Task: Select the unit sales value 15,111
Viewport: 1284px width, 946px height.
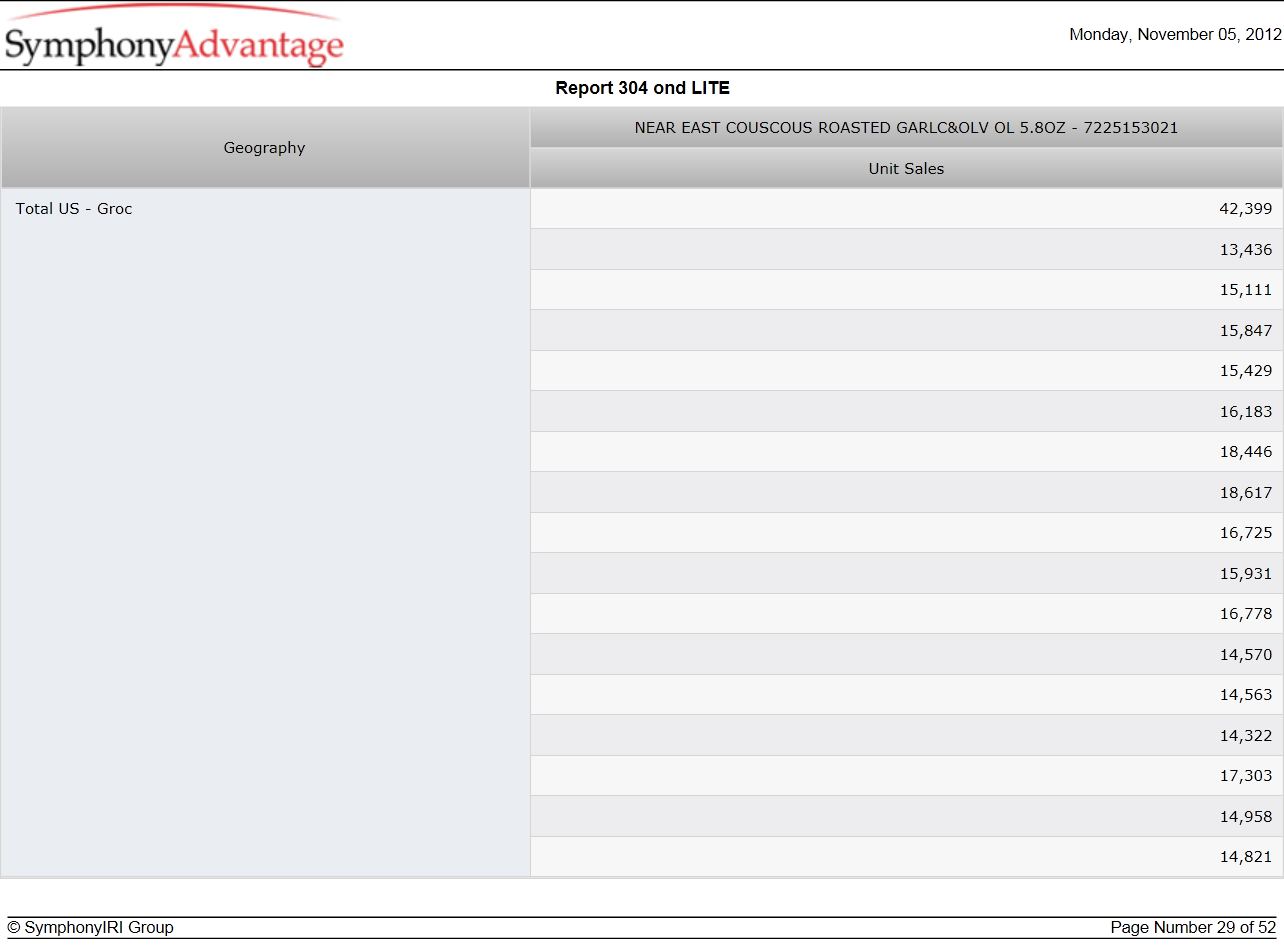Action: pos(1245,290)
